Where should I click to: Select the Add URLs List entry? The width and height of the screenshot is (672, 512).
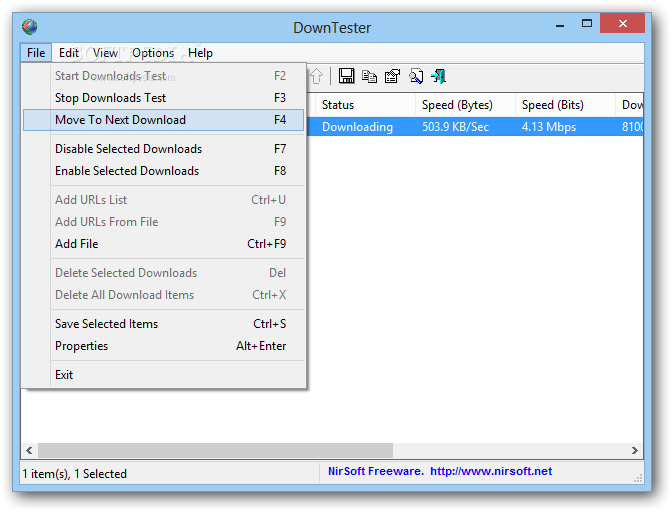pyautogui.click(x=164, y=200)
